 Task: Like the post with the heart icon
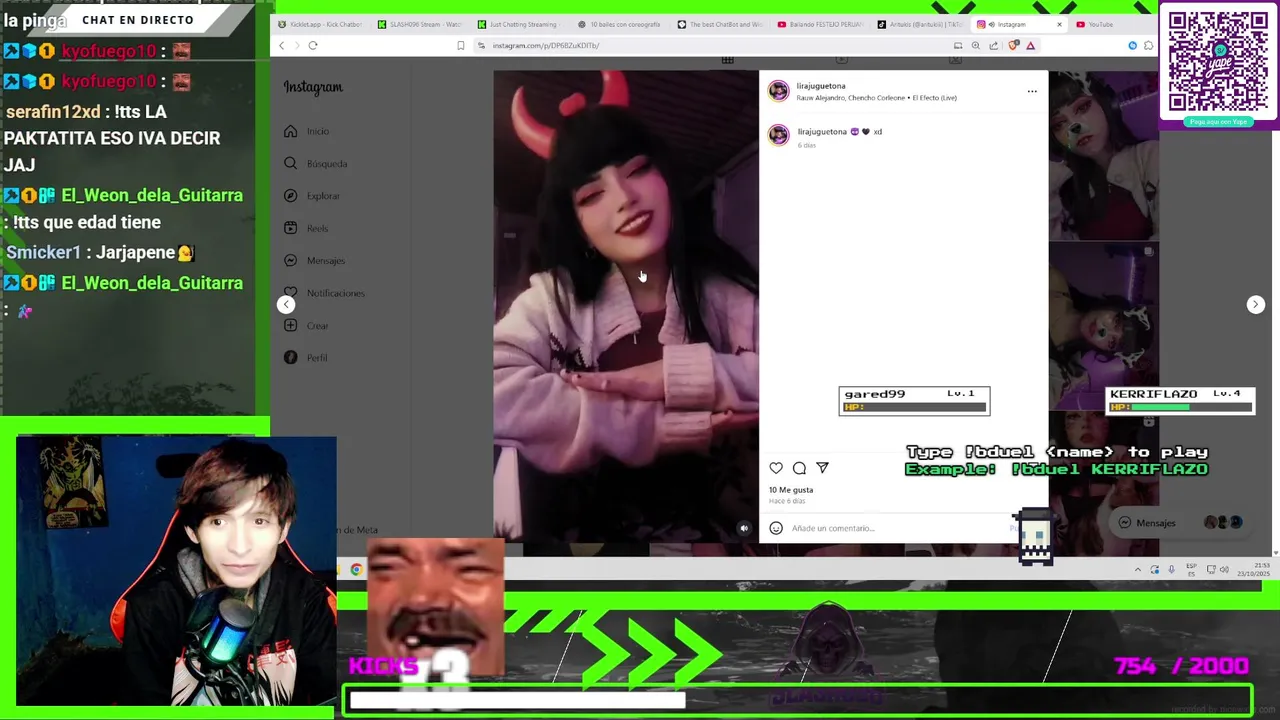[776, 468]
